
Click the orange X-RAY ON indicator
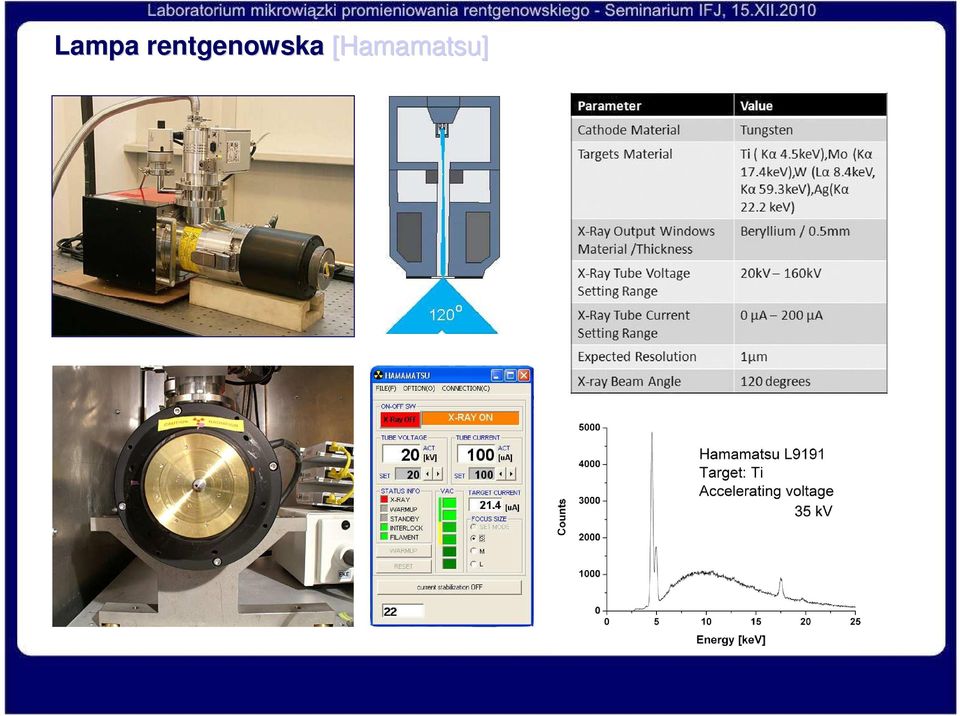(x=470, y=418)
